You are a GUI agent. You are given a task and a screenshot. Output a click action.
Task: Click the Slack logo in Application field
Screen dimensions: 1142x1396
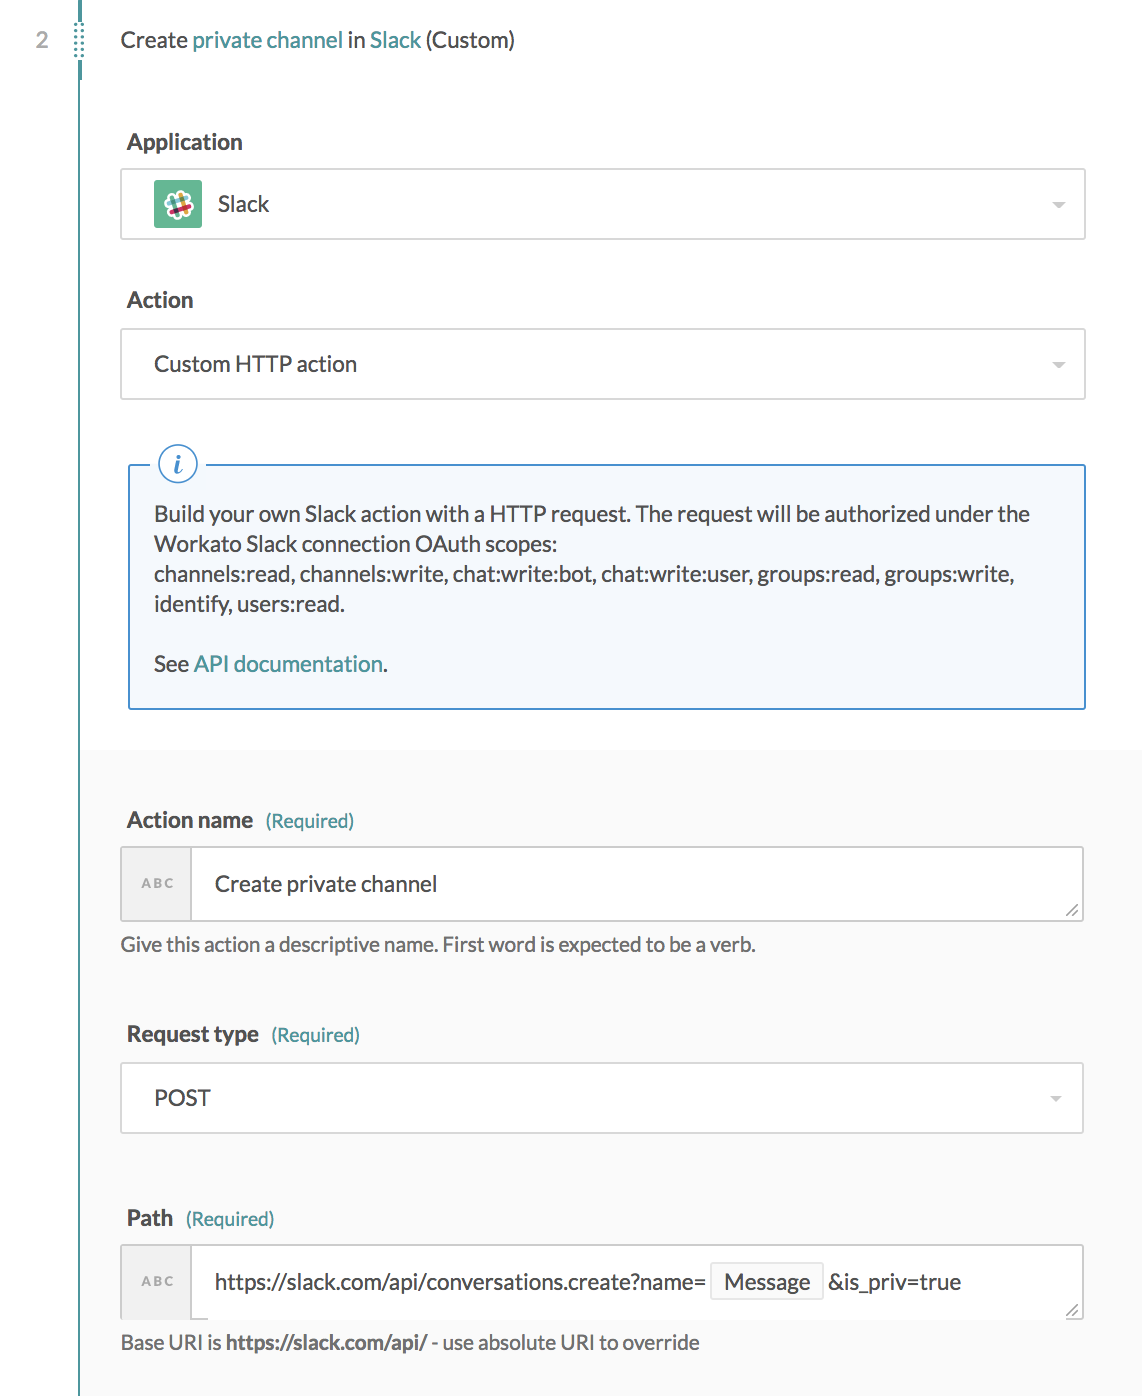[x=178, y=204]
